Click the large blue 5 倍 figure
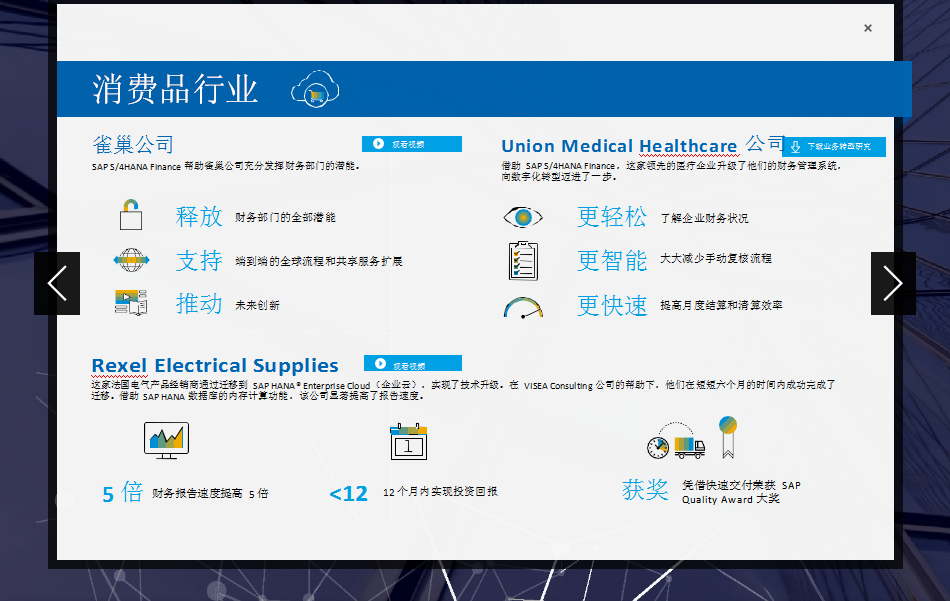This screenshot has height=601, width=950. pyautogui.click(x=122, y=493)
